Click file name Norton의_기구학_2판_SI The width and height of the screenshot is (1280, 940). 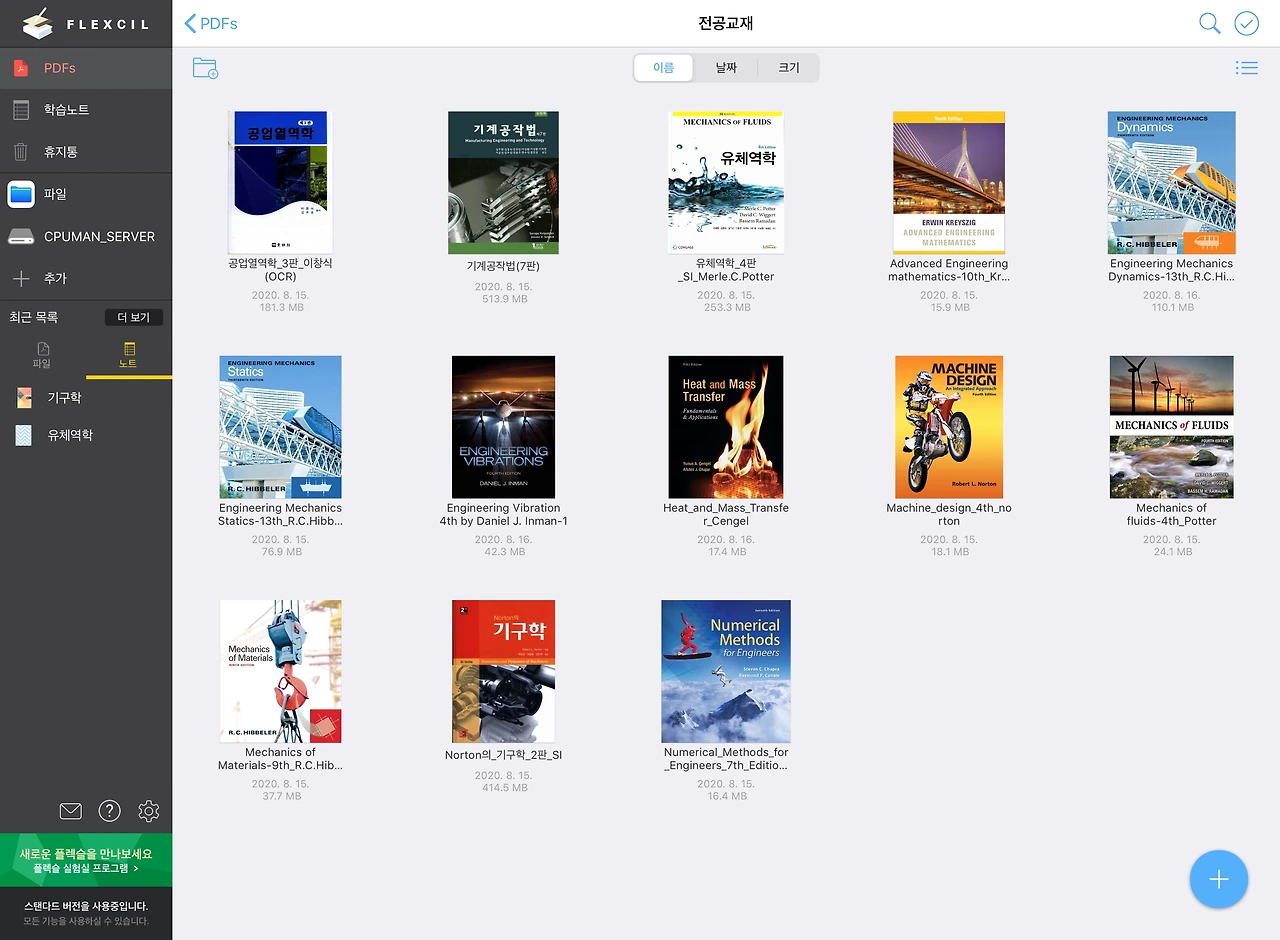(x=503, y=755)
